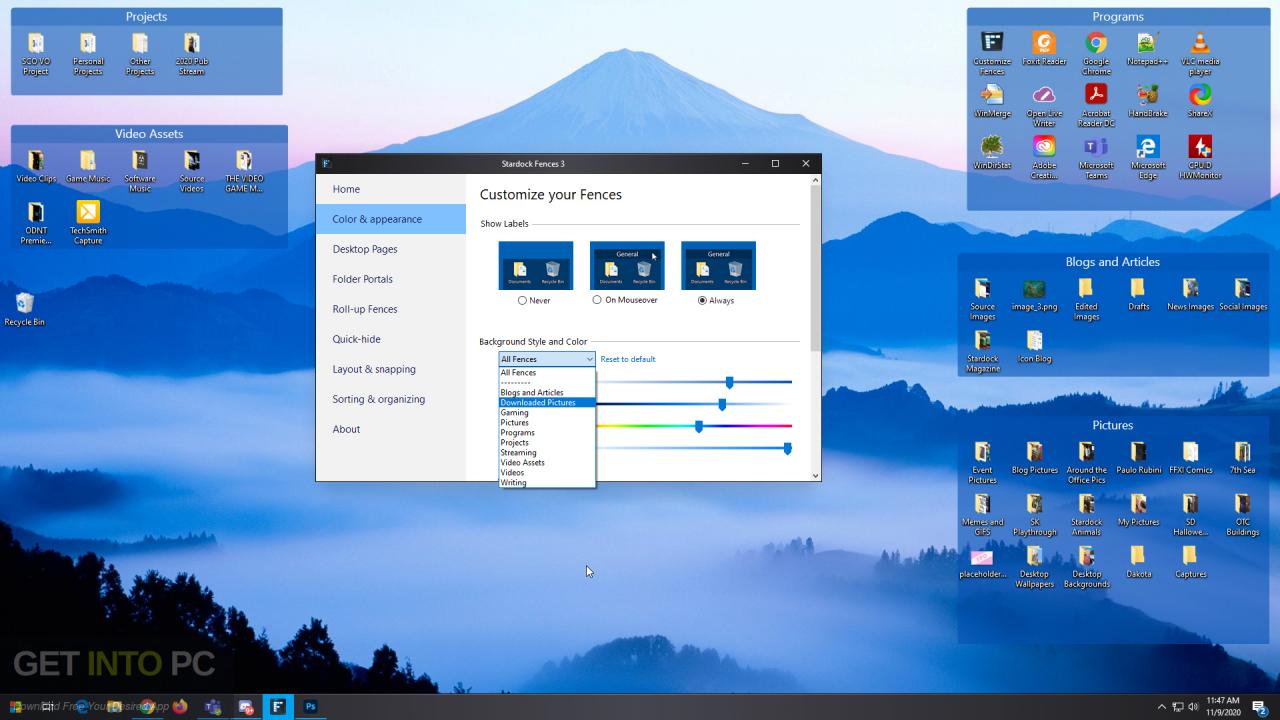1280x720 pixels.
Task: Open the Color & appearance section
Action: (391, 219)
